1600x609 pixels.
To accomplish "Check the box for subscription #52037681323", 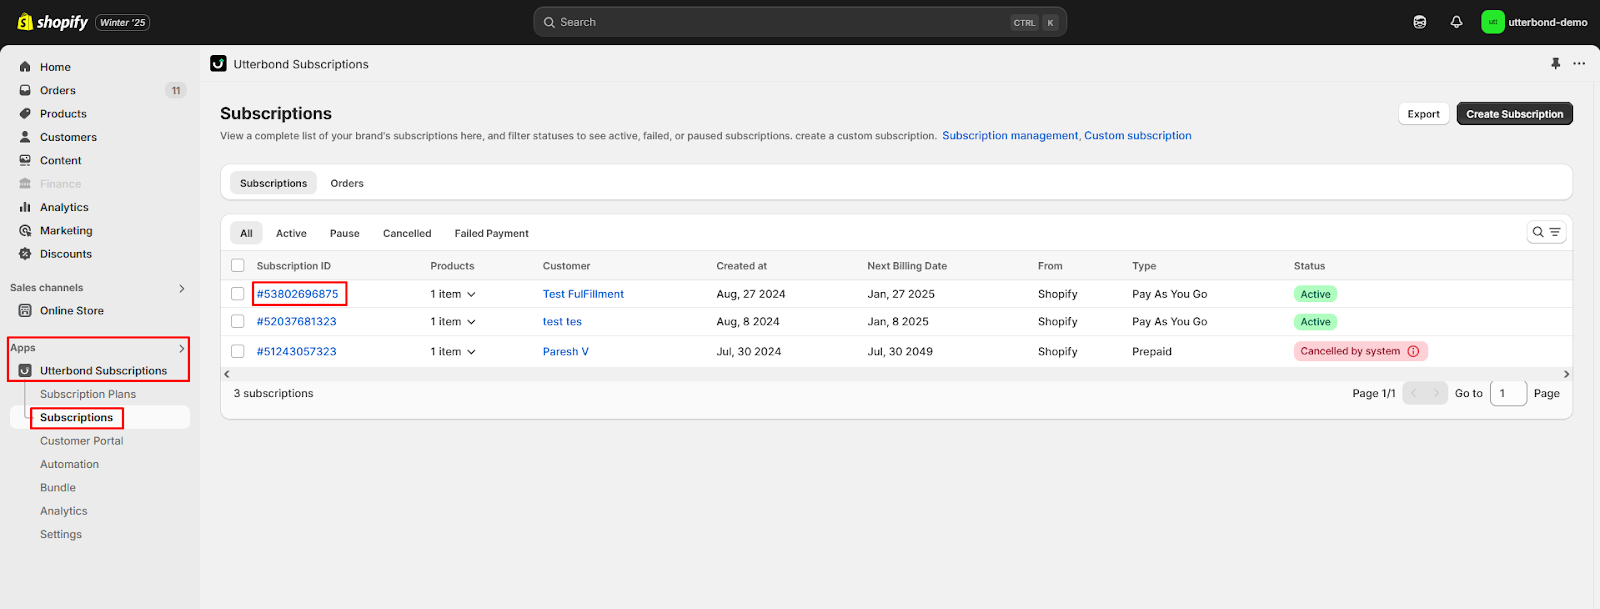I will pyautogui.click(x=237, y=322).
